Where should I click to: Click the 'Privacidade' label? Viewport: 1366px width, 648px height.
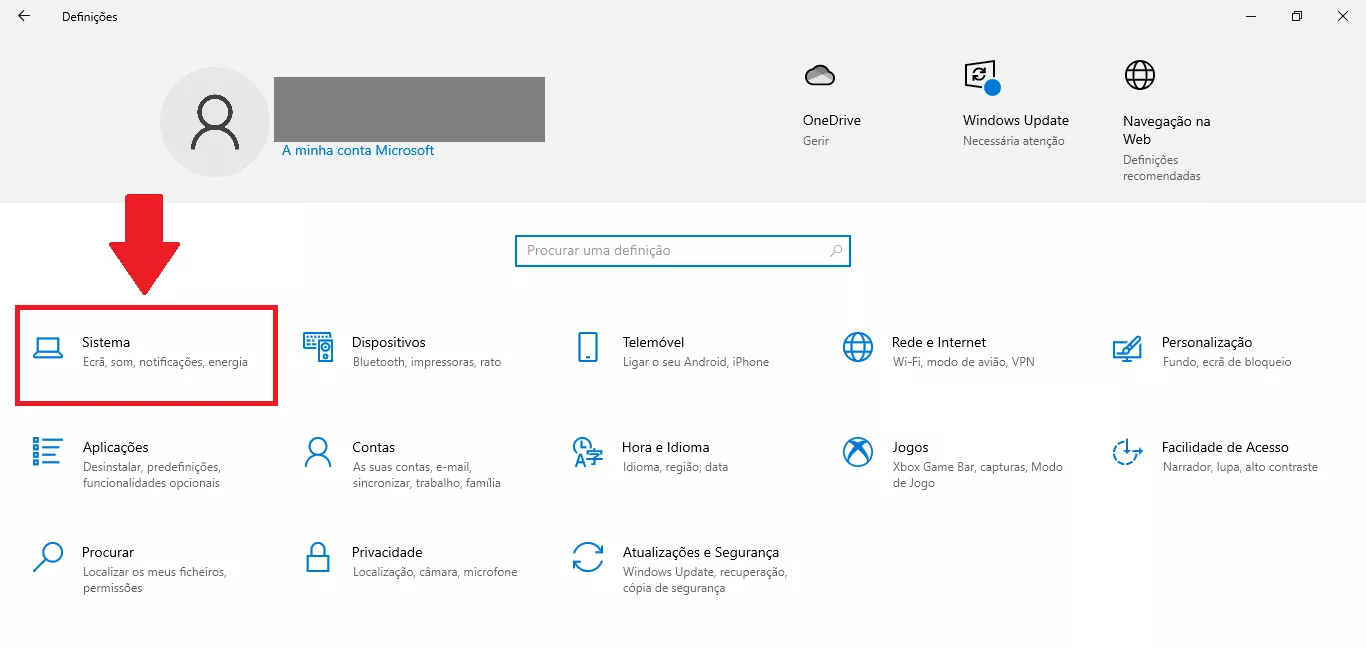coord(387,552)
